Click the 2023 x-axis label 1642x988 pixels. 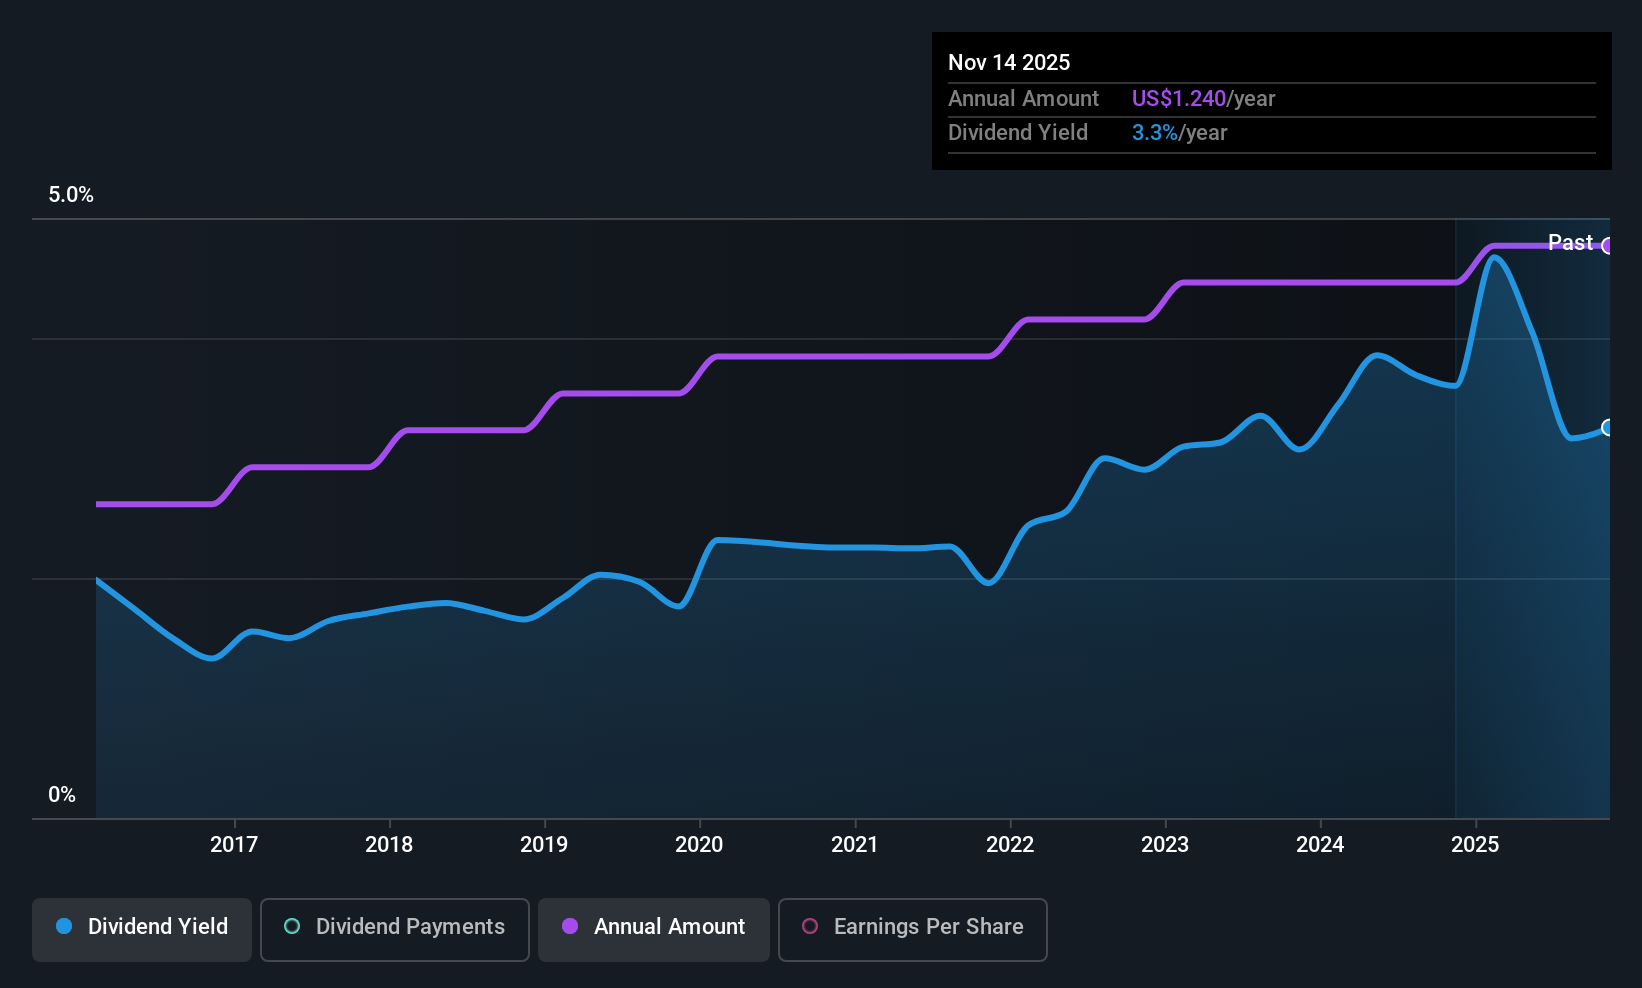click(1165, 844)
